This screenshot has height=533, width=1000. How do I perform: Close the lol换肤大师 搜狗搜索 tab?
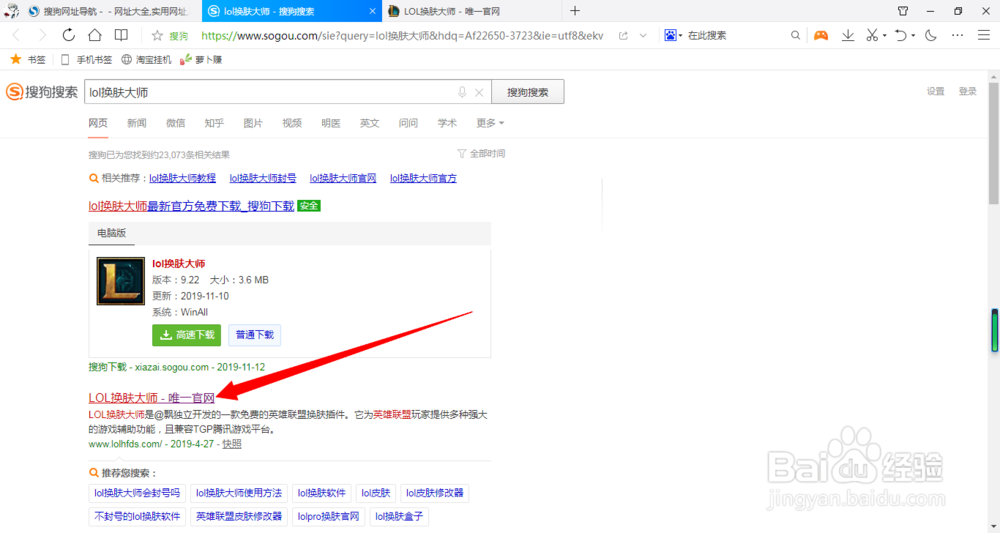point(372,11)
